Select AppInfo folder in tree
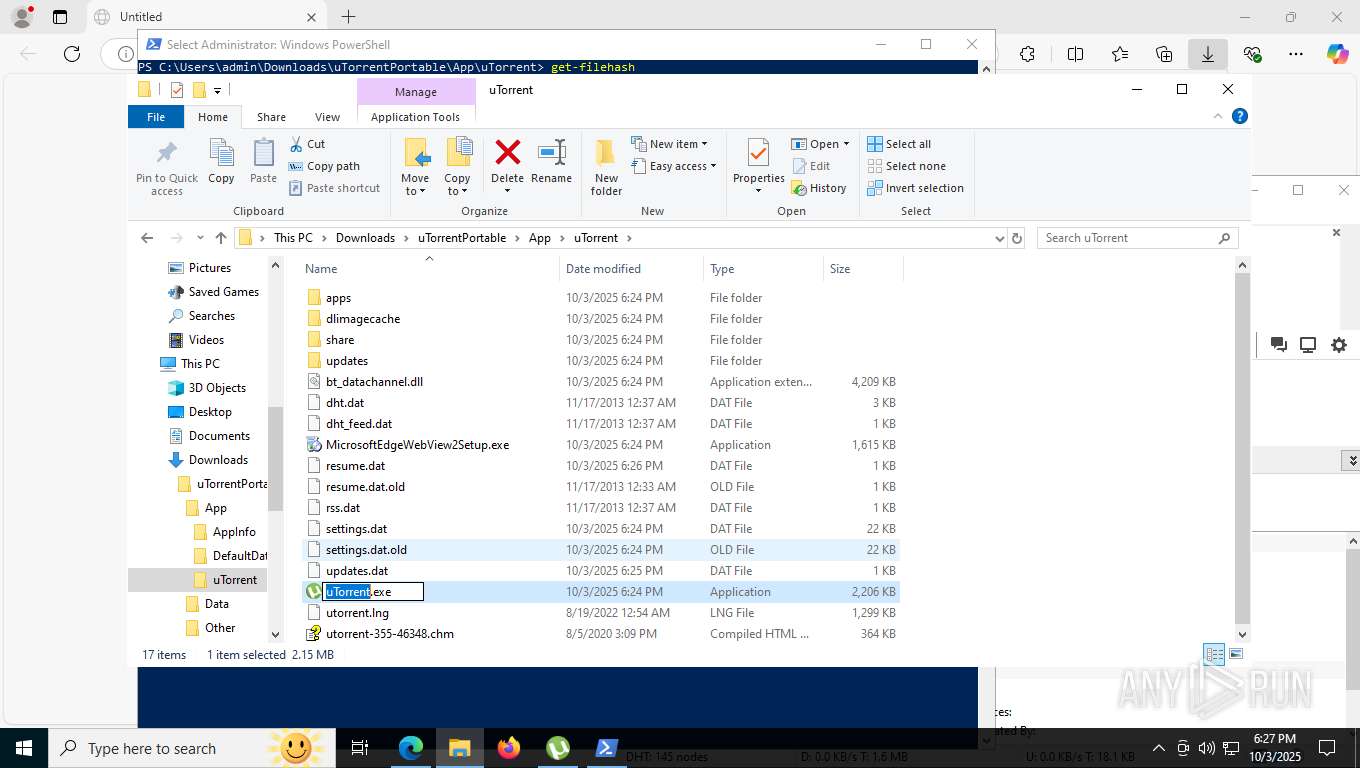1360x768 pixels. click(234, 532)
